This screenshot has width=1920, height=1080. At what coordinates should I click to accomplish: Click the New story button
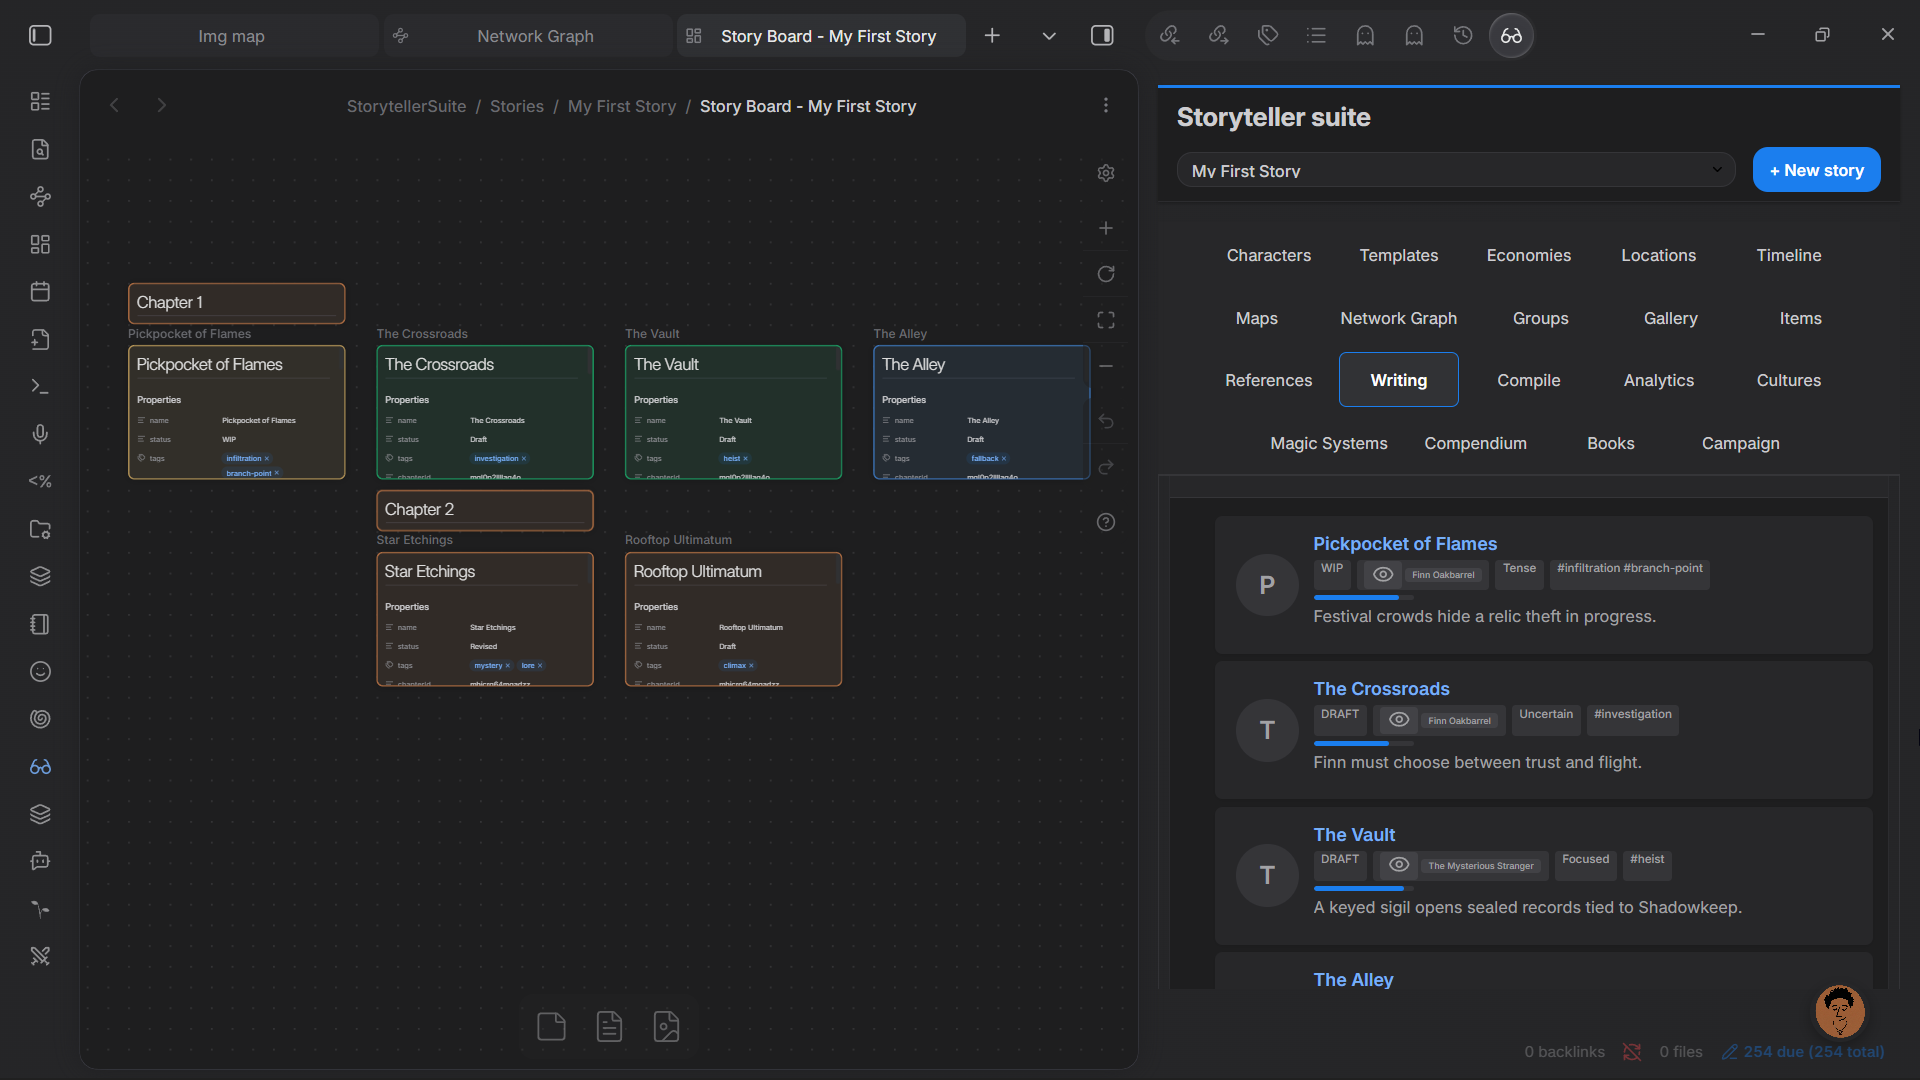(x=1816, y=170)
